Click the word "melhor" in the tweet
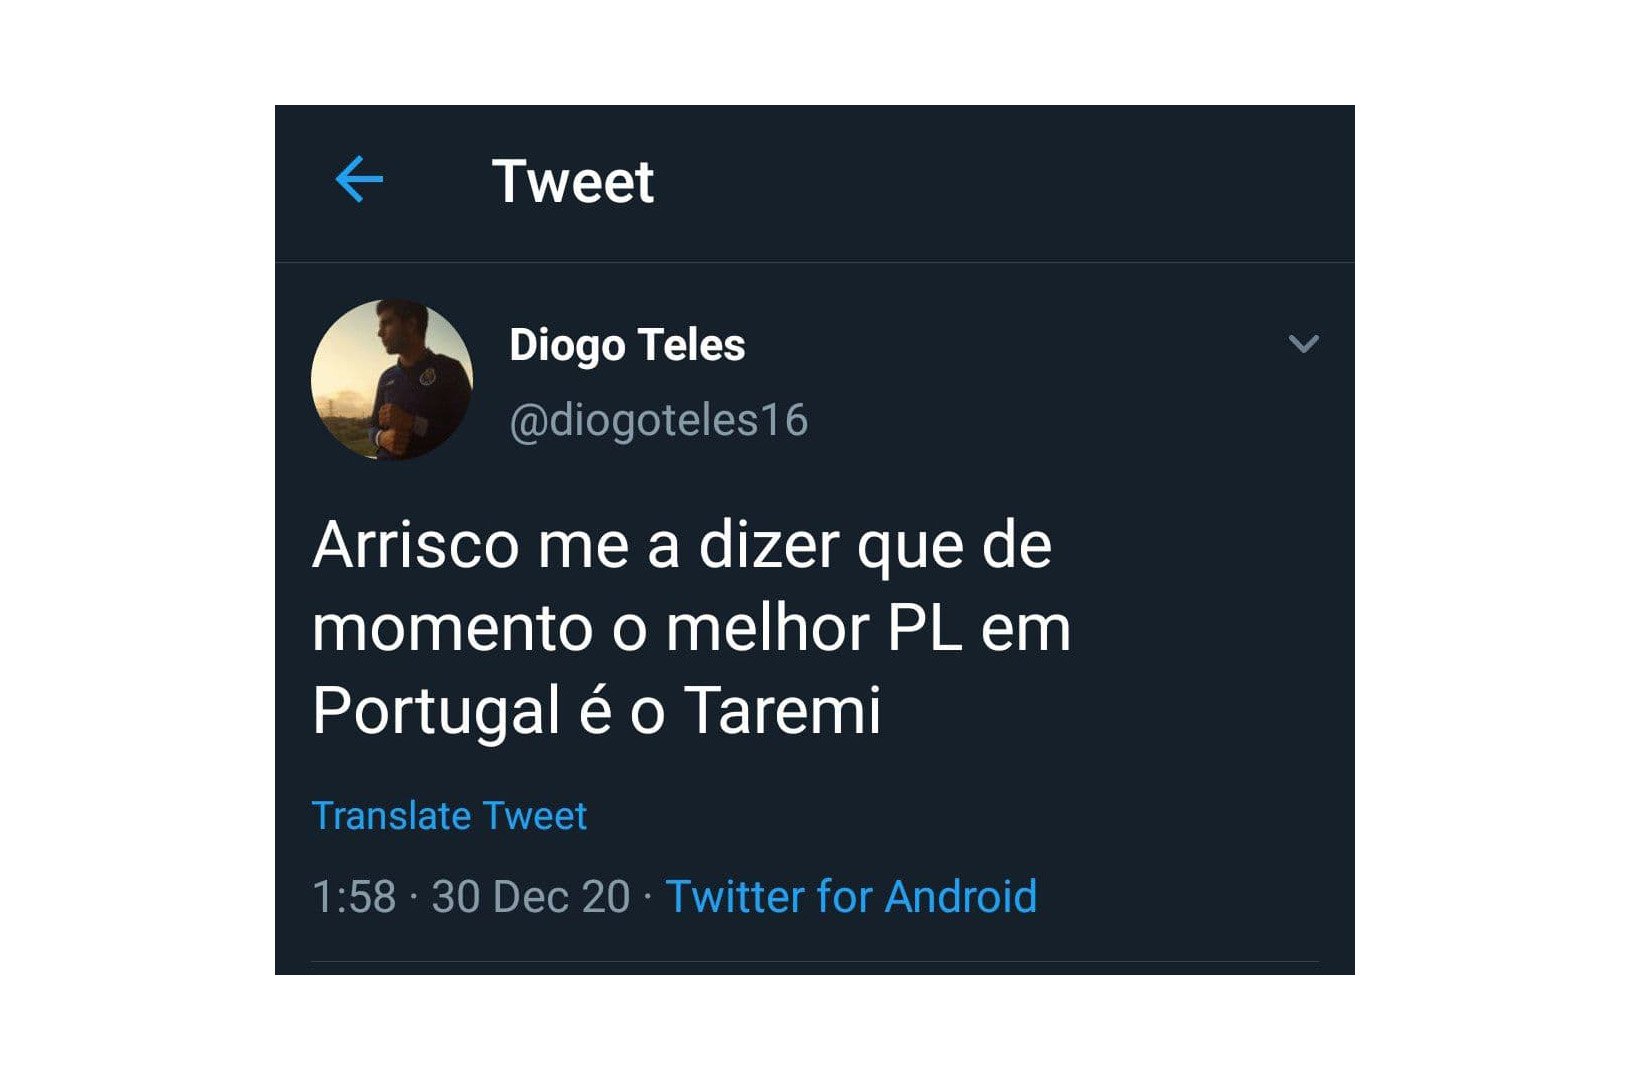 click(768, 629)
